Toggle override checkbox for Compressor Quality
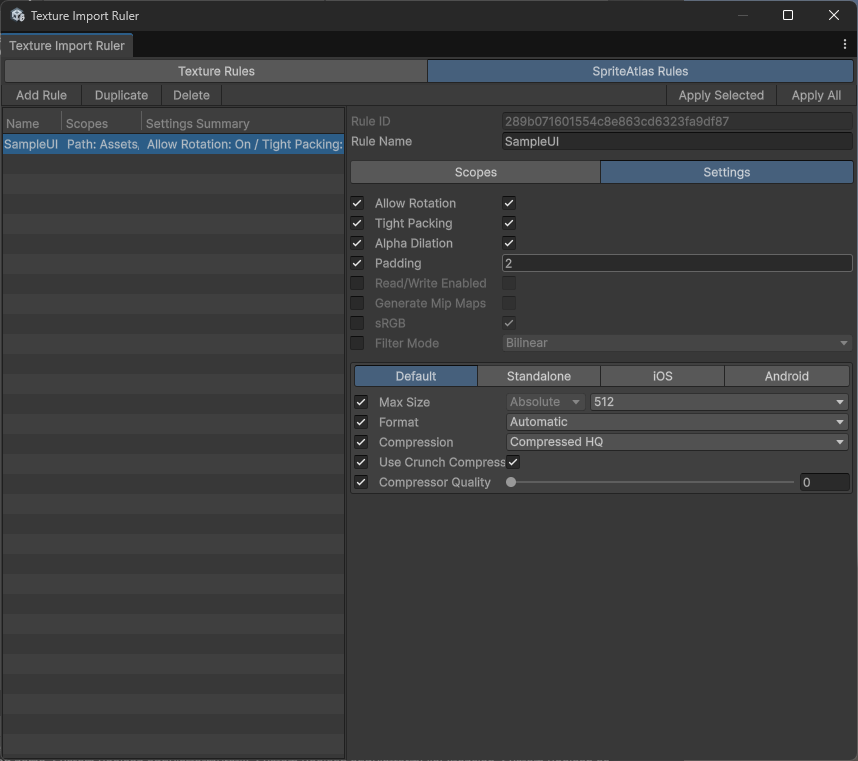 tap(361, 482)
